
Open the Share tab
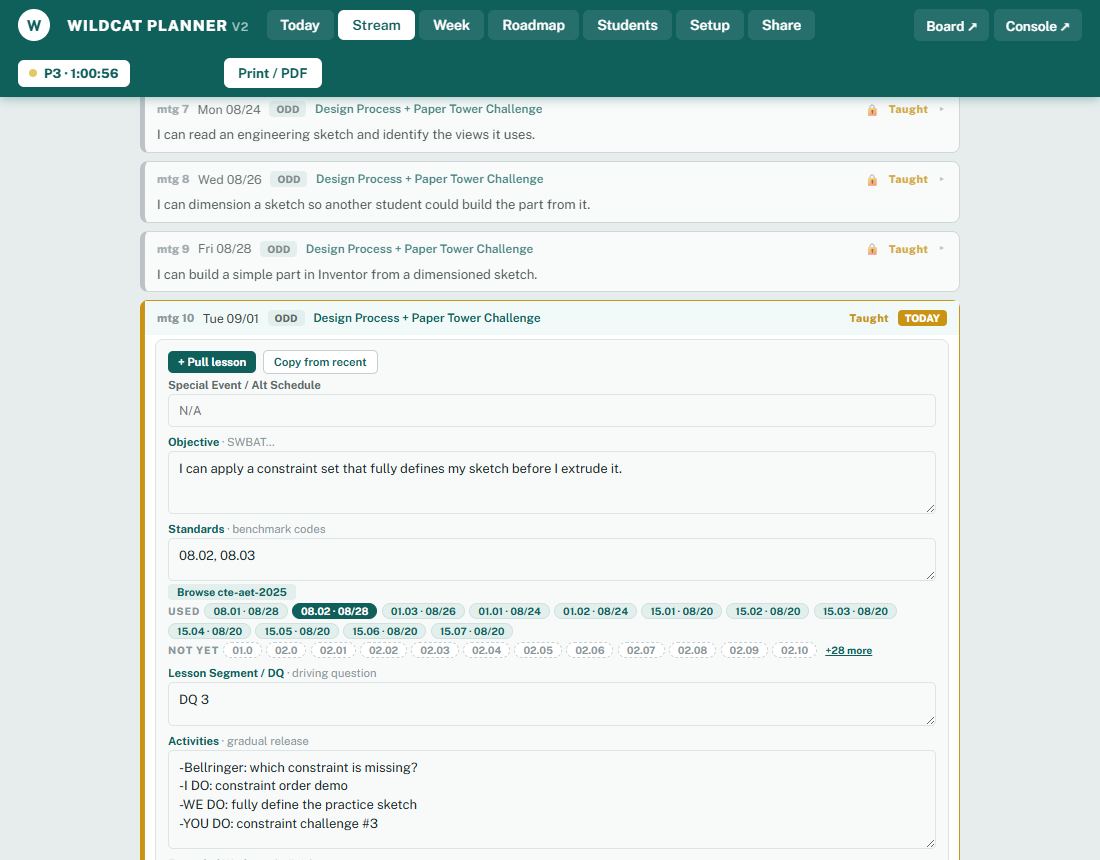[781, 25]
